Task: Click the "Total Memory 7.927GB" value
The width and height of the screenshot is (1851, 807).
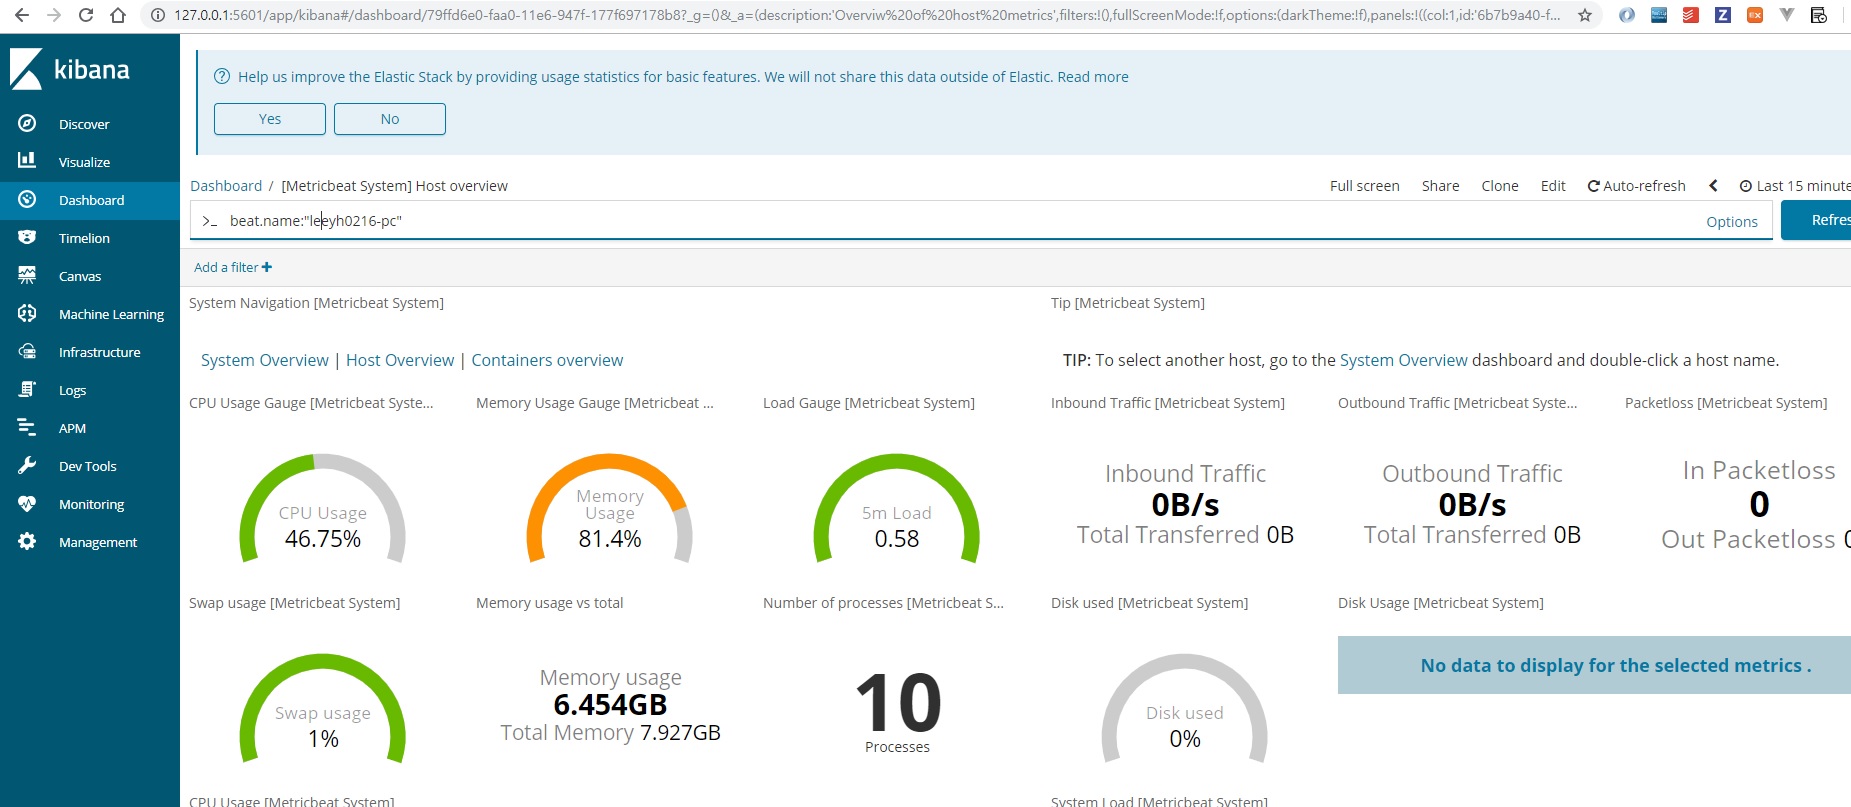Action: pos(610,733)
